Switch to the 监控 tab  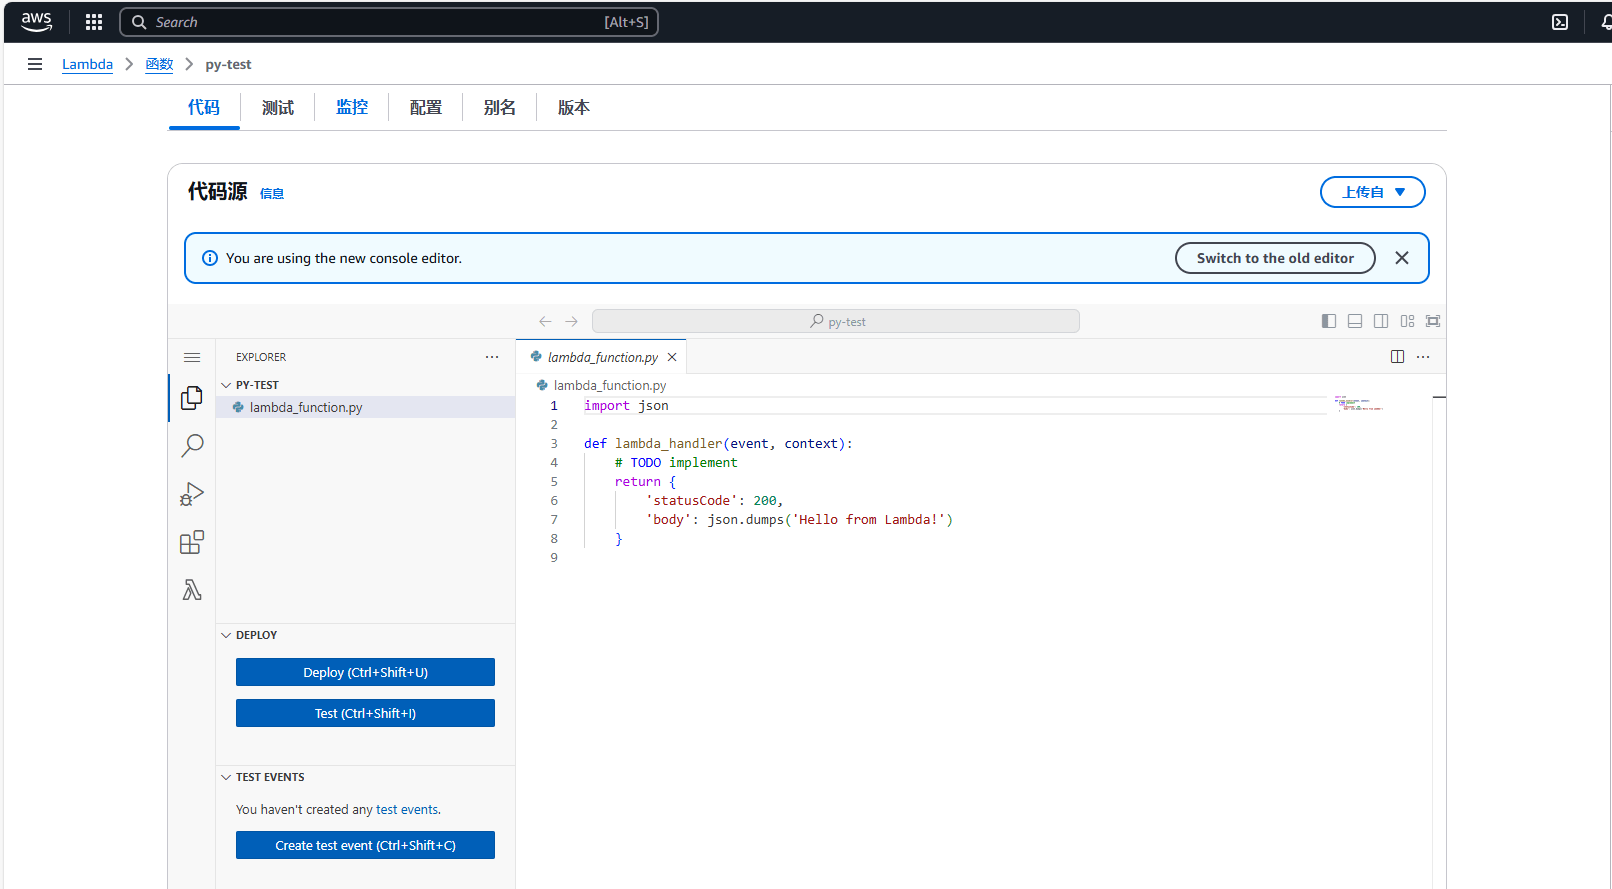pyautogui.click(x=352, y=107)
